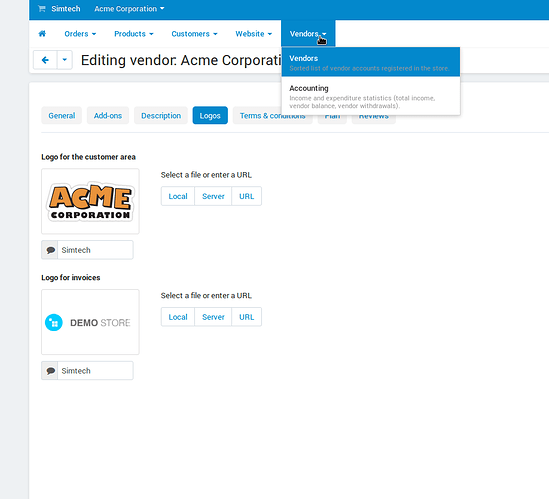Expand the Acme Corporation vendor selector

click(x=129, y=9)
